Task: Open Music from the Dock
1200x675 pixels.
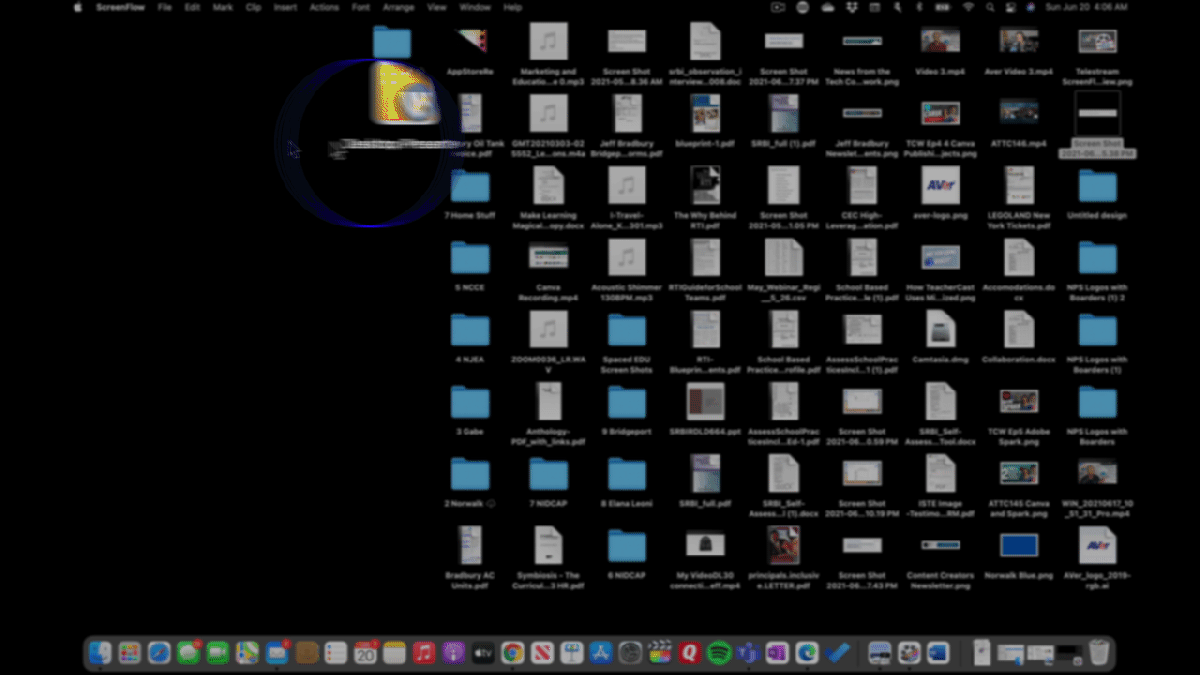Action: (x=424, y=653)
